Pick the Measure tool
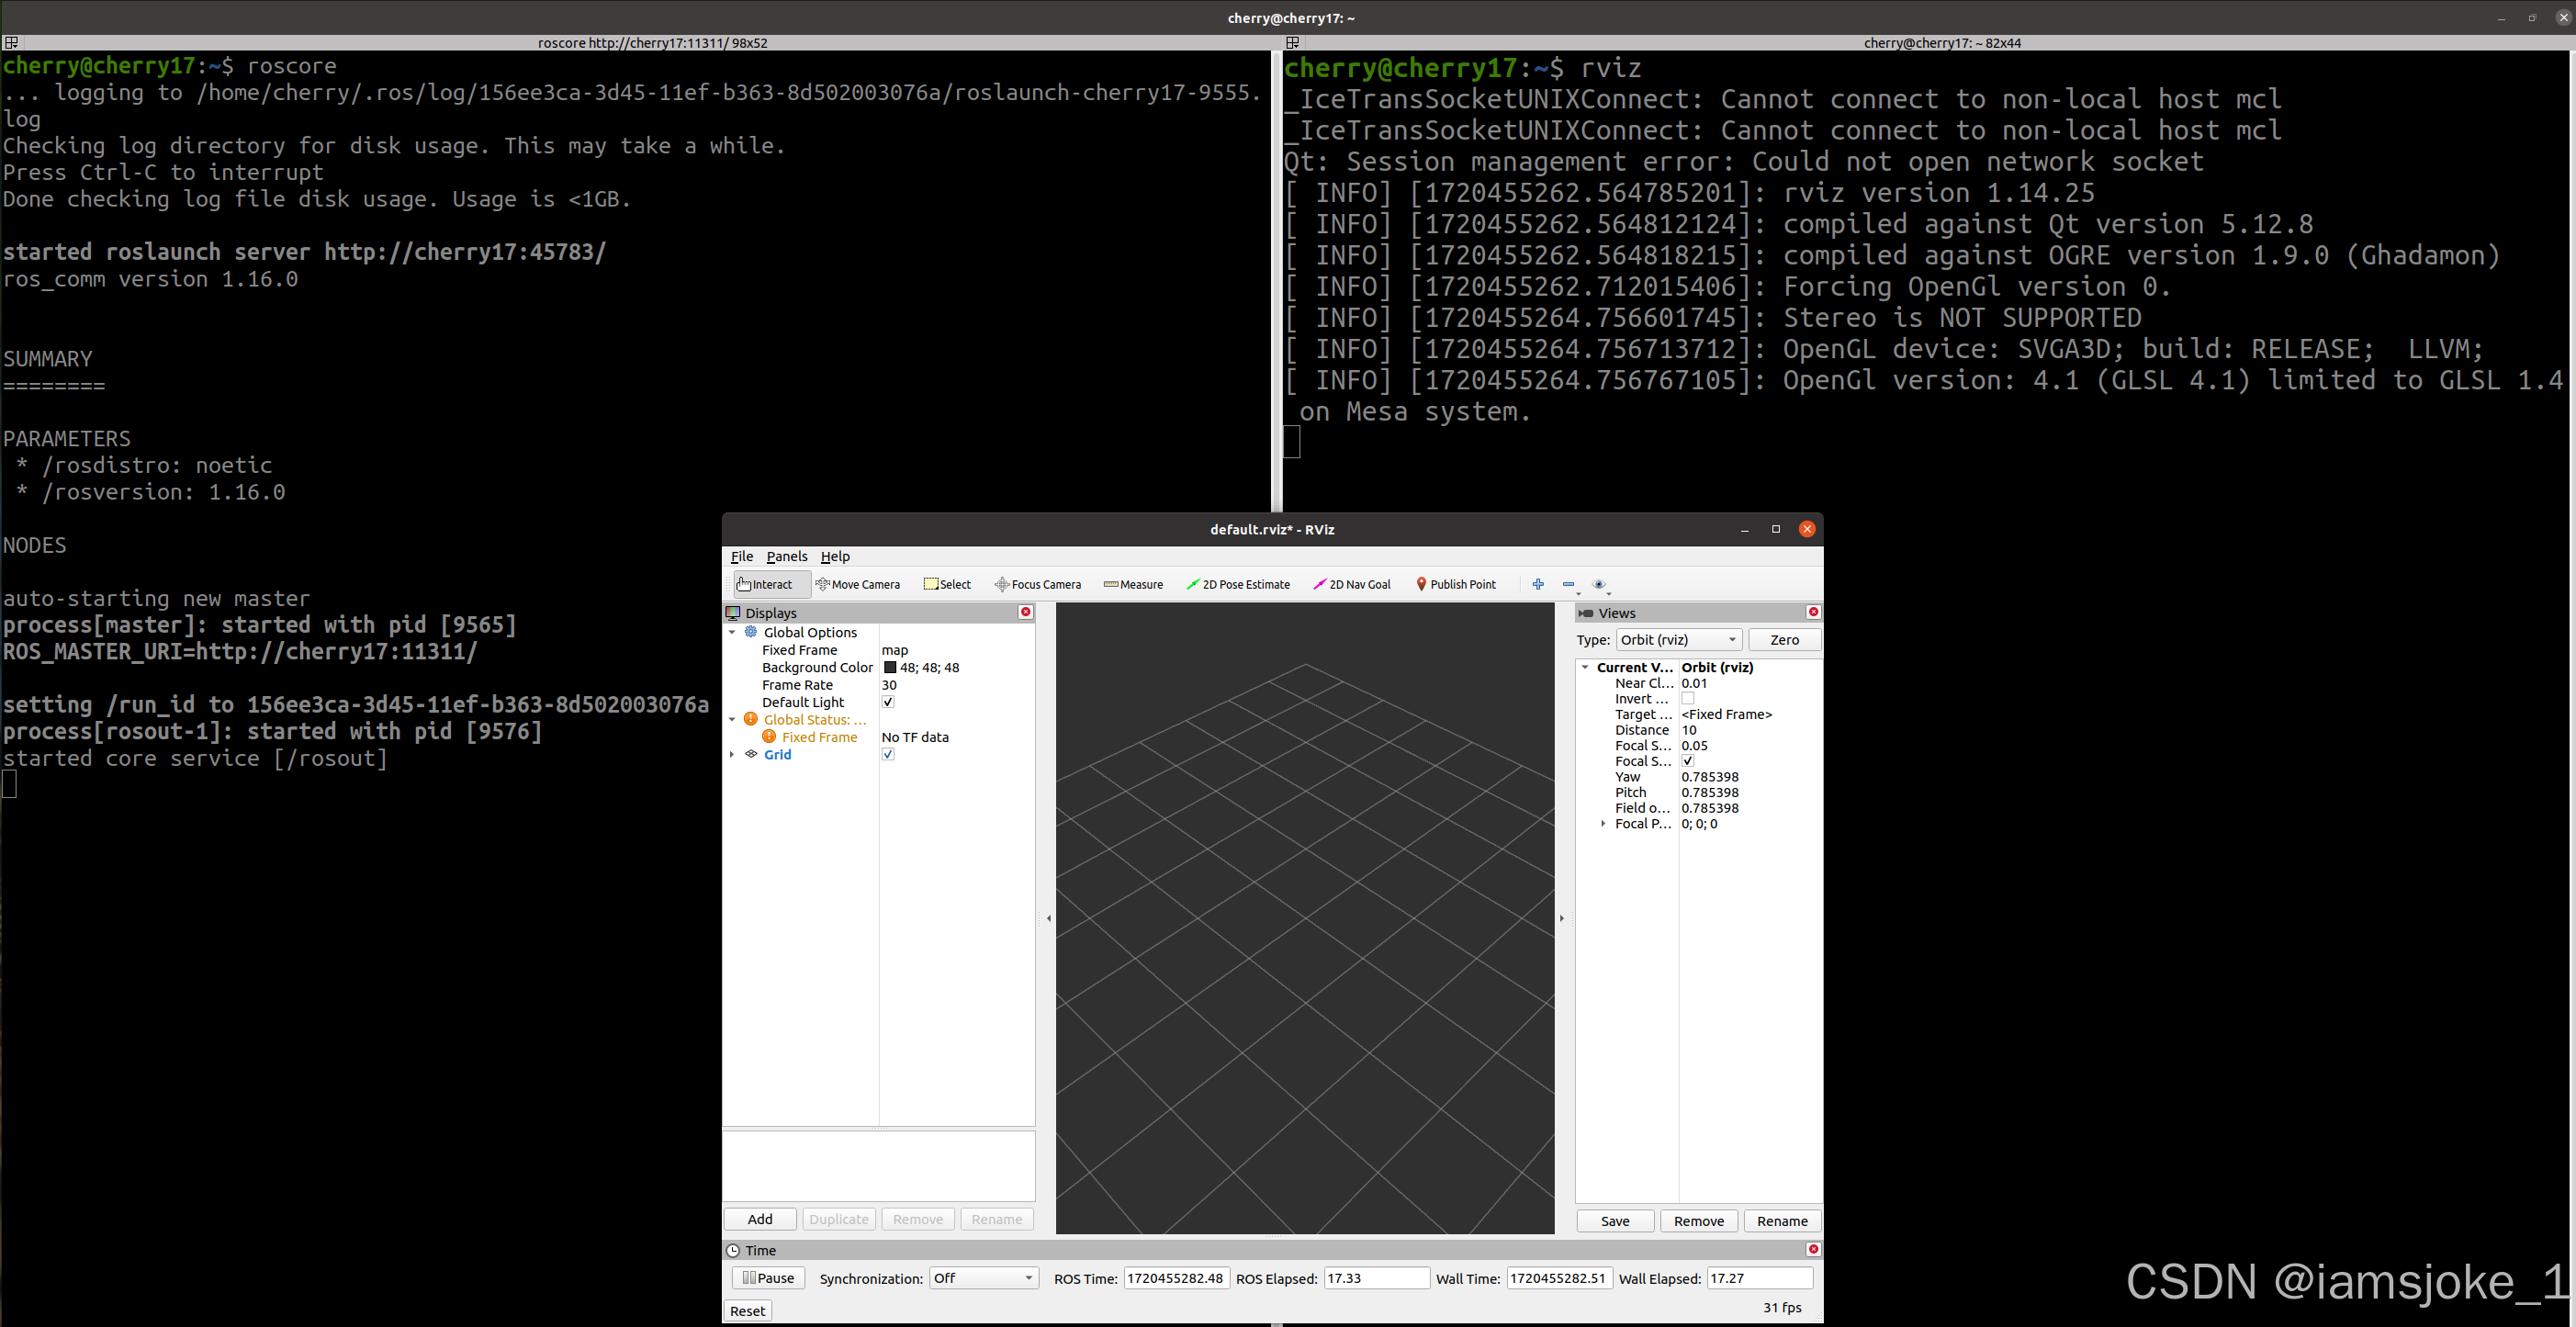The width and height of the screenshot is (2576, 1327). point(1133,584)
